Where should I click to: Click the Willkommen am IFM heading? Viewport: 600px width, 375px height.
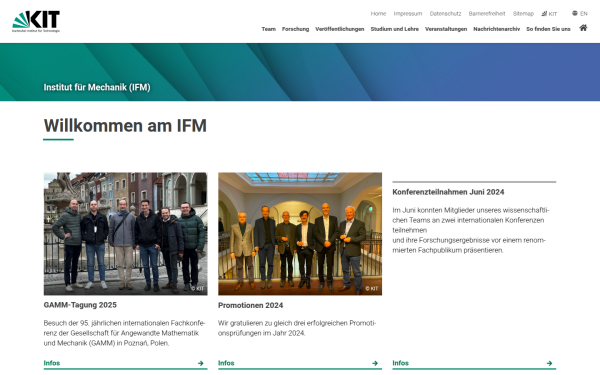[125, 126]
